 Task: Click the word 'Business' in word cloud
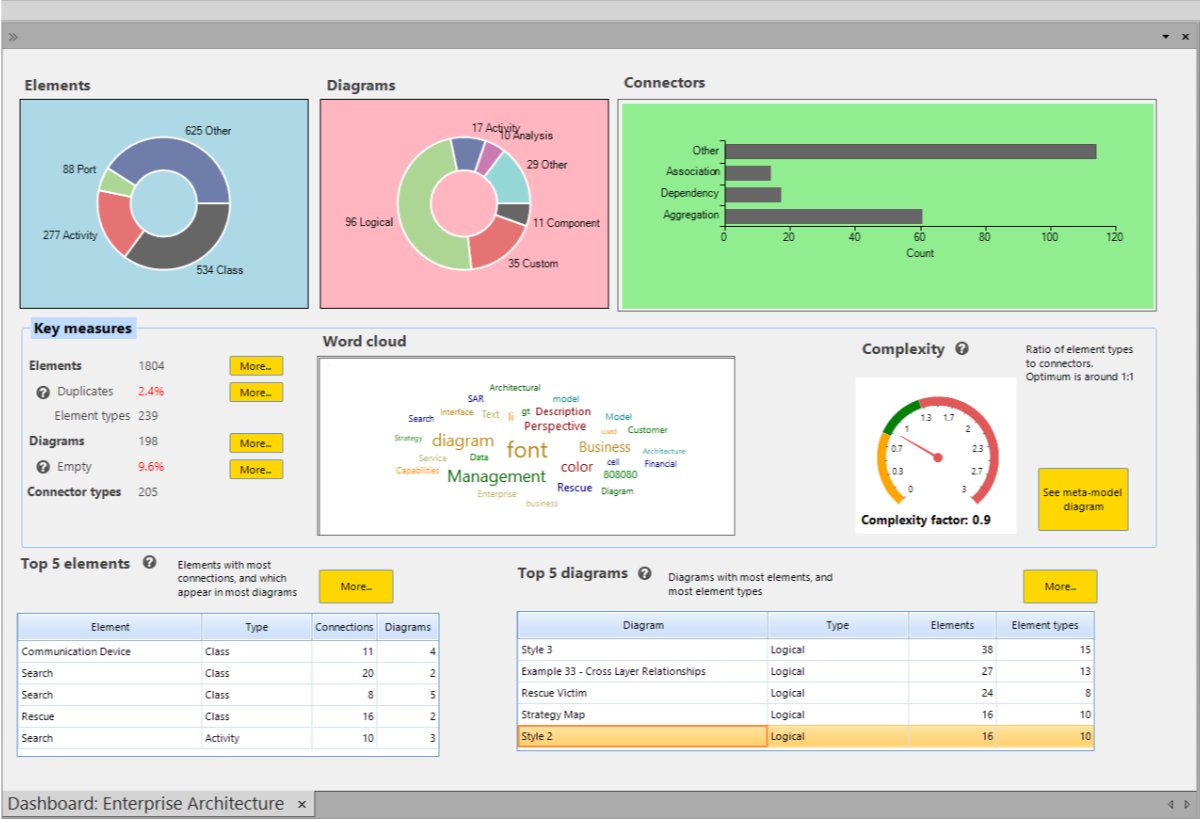coord(604,447)
